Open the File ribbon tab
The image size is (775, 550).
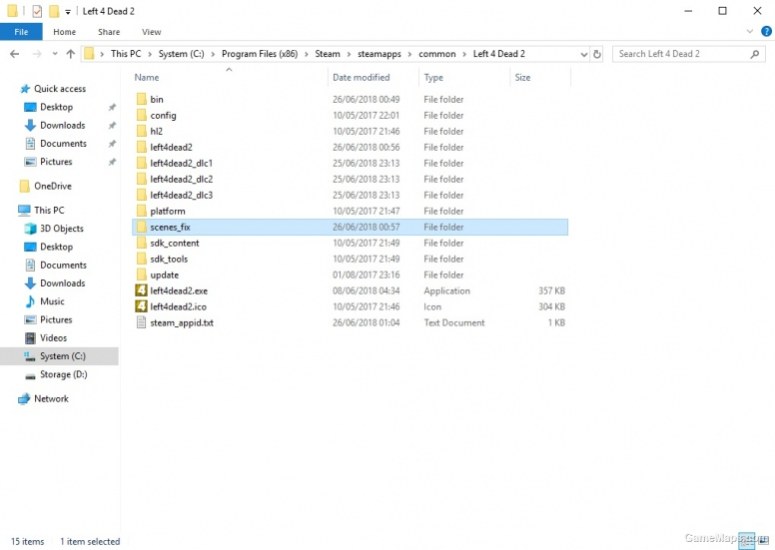tap(21, 32)
